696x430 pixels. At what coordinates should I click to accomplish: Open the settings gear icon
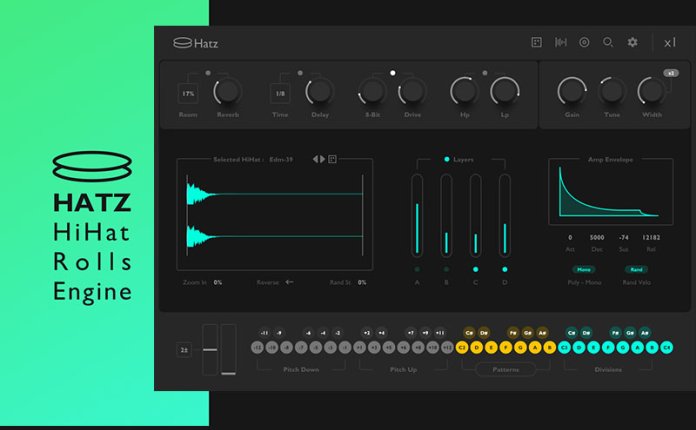pos(633,42)
